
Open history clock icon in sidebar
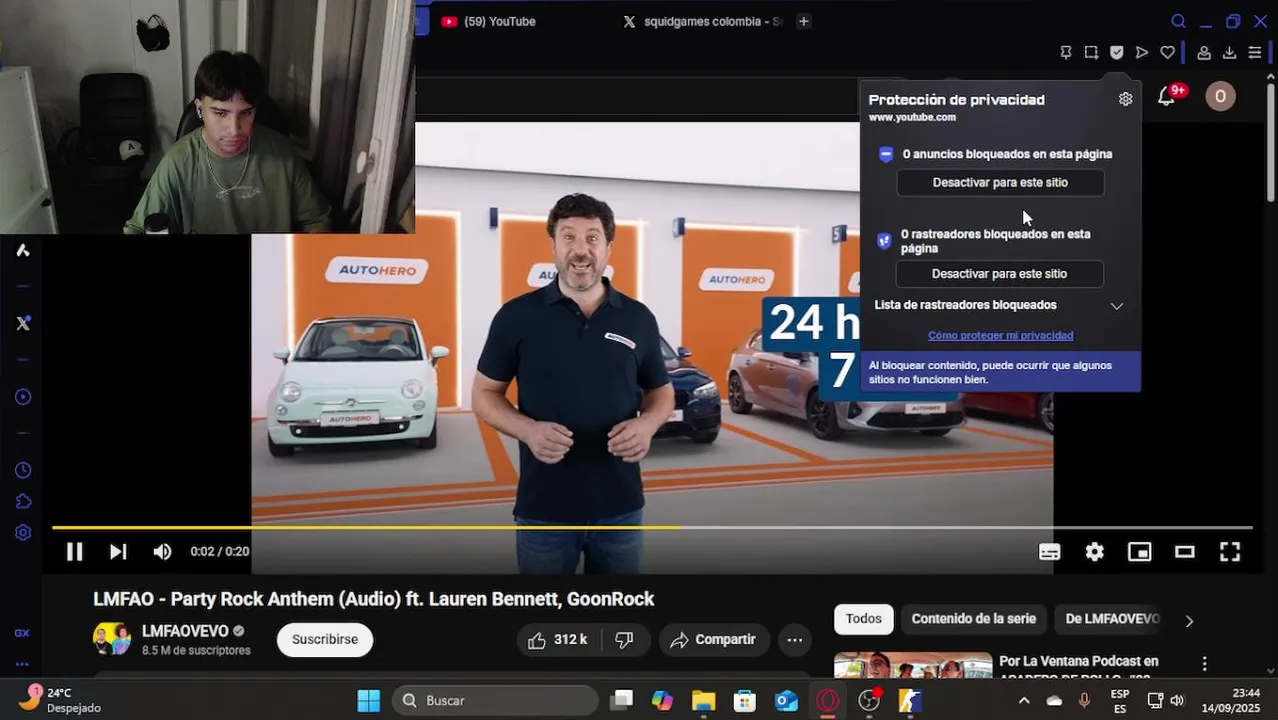tap(23, 470)
